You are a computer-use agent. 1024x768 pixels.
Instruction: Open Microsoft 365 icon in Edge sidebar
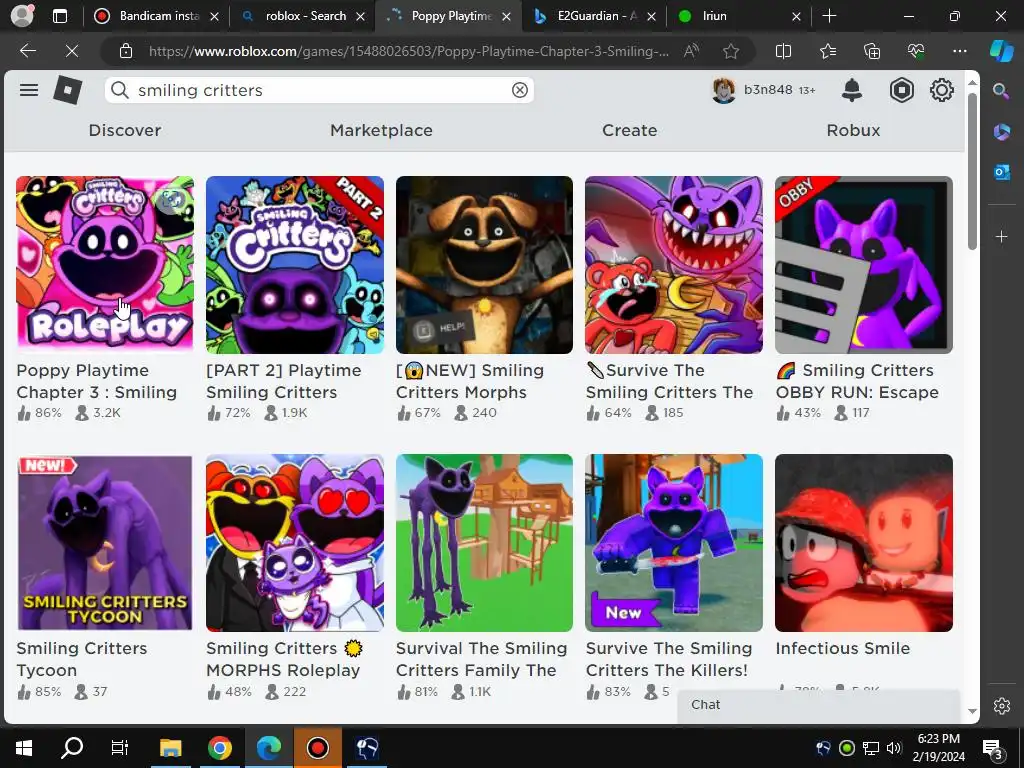1001,132
